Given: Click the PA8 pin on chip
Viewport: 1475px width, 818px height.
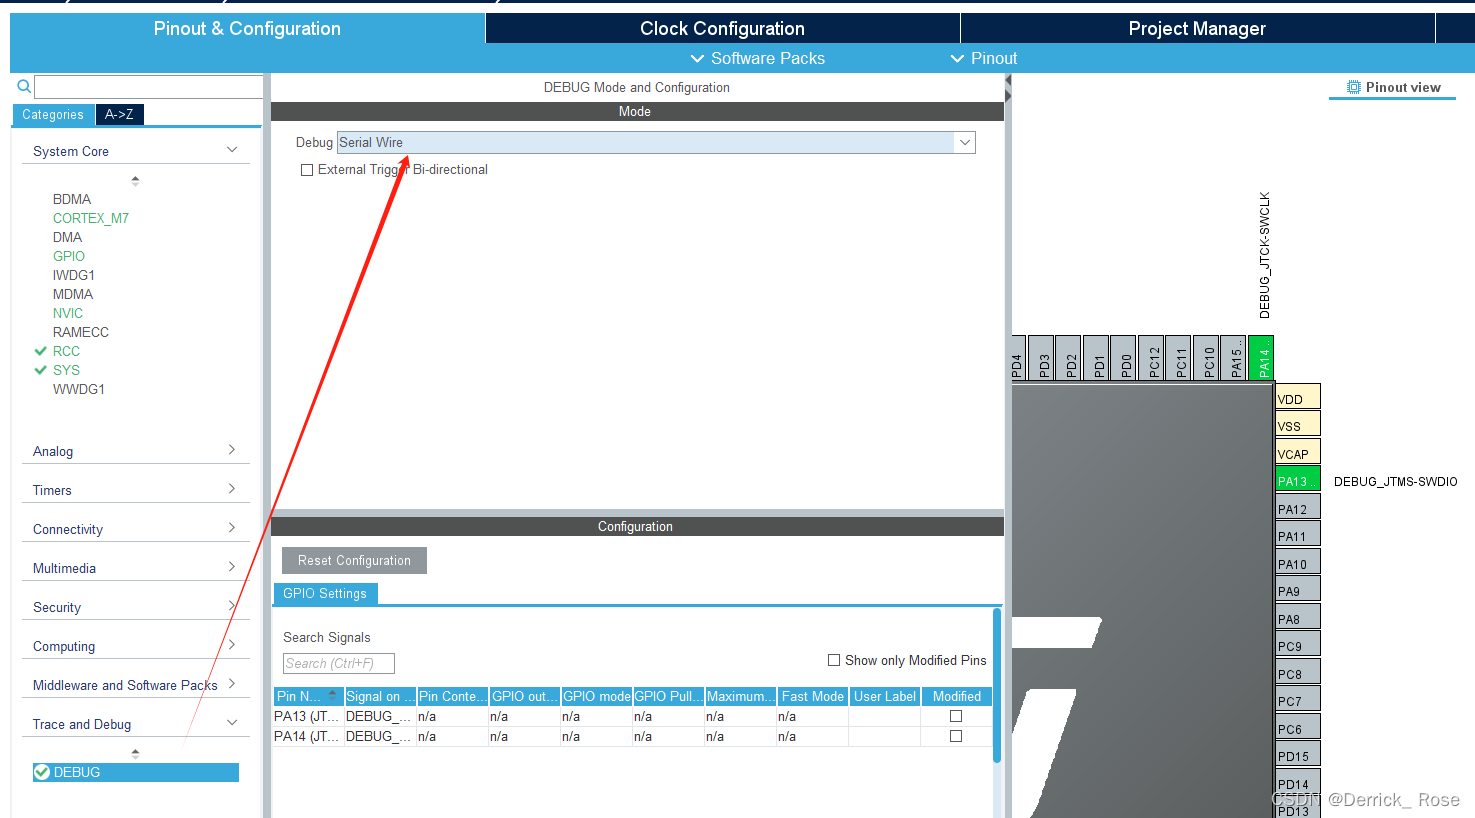Looking at the screenshot, I should (x=1298, y=617).
